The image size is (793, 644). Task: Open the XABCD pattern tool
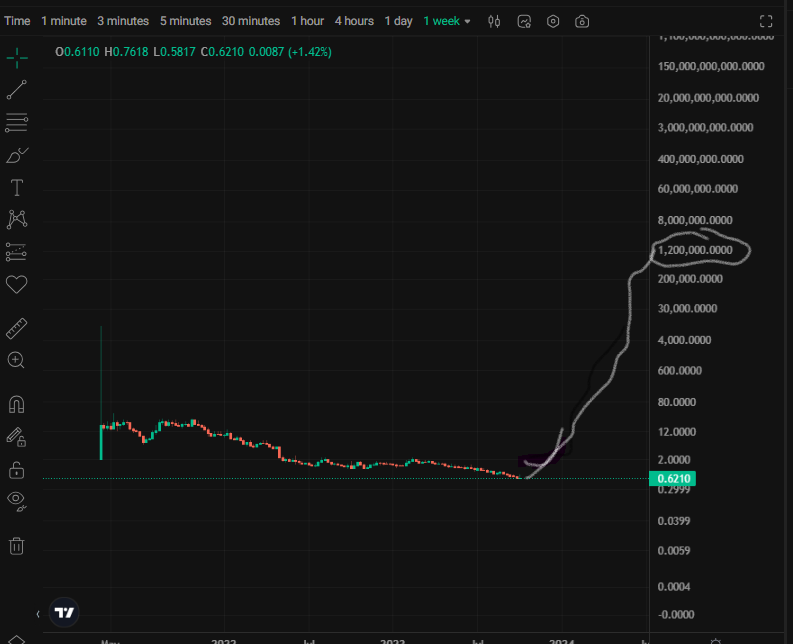click(17, 219)
